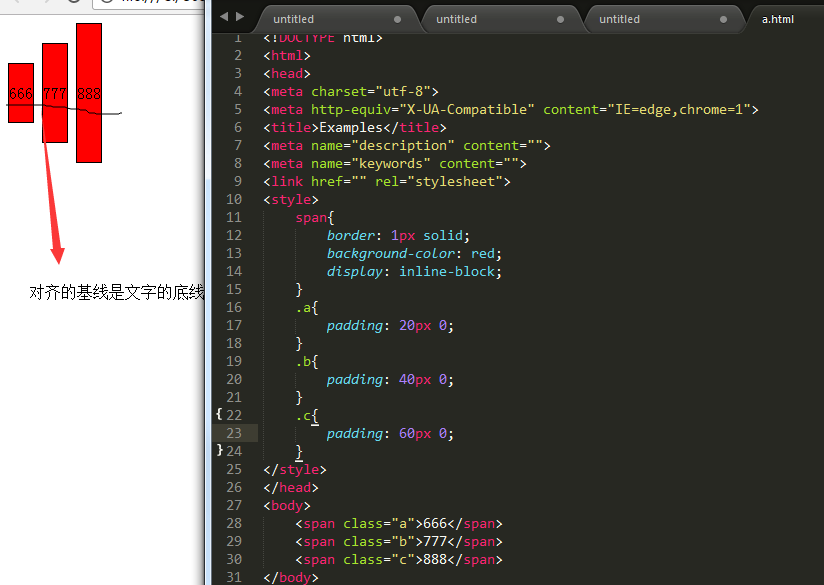Click the opening <html> tag on line 2
824x585 pixels.
[287, 55]
